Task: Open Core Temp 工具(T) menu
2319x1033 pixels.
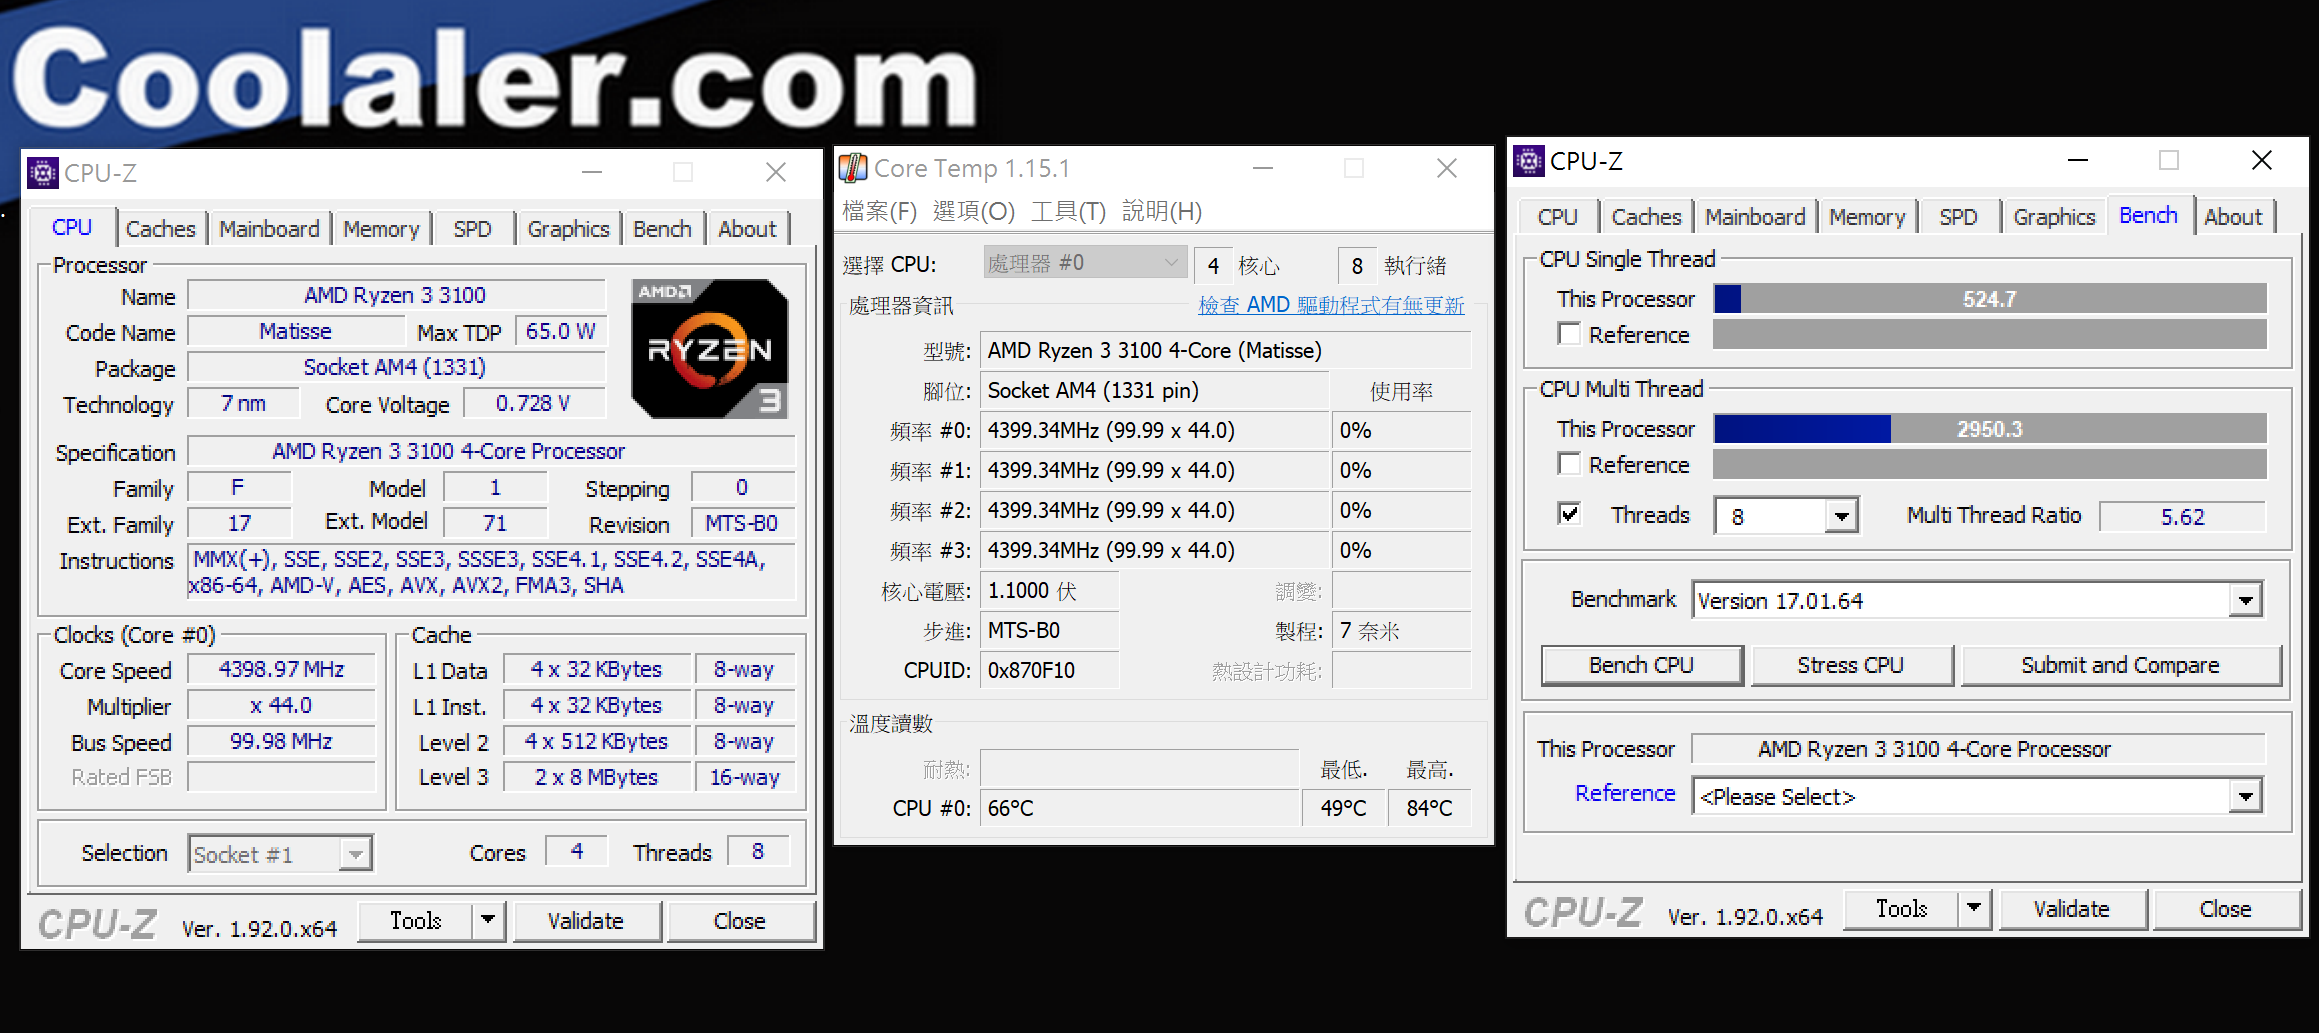Action: click(1068, 211)
